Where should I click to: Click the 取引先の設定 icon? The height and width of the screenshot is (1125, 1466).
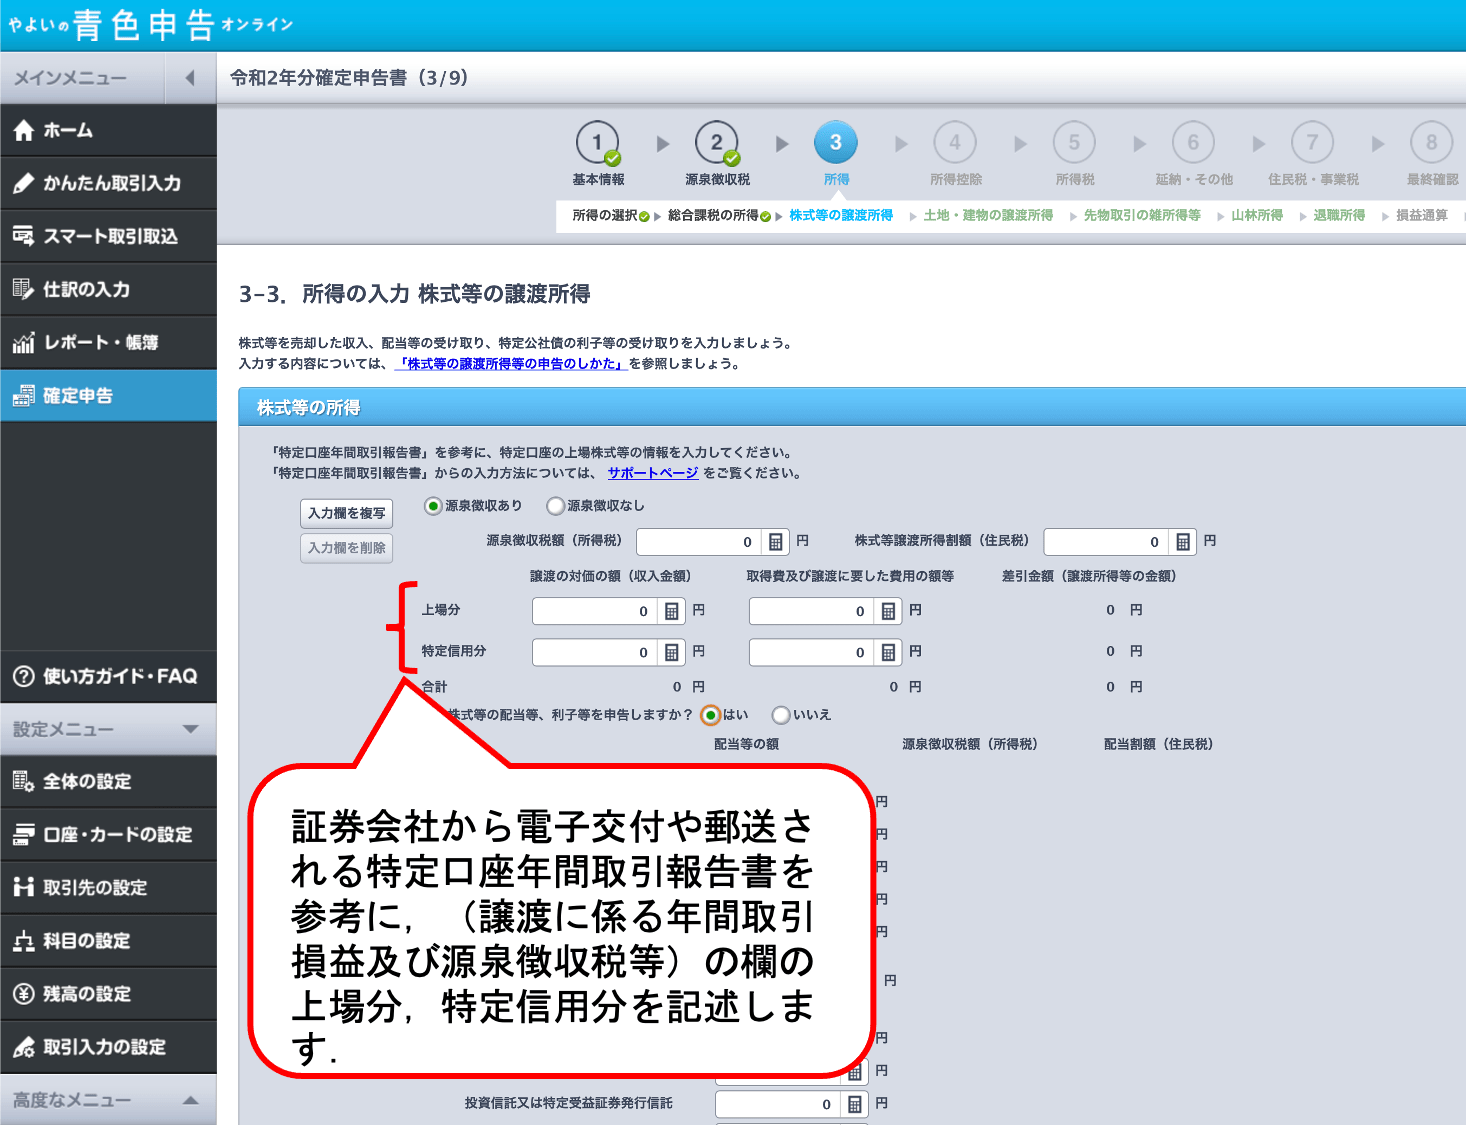(23, 887)
